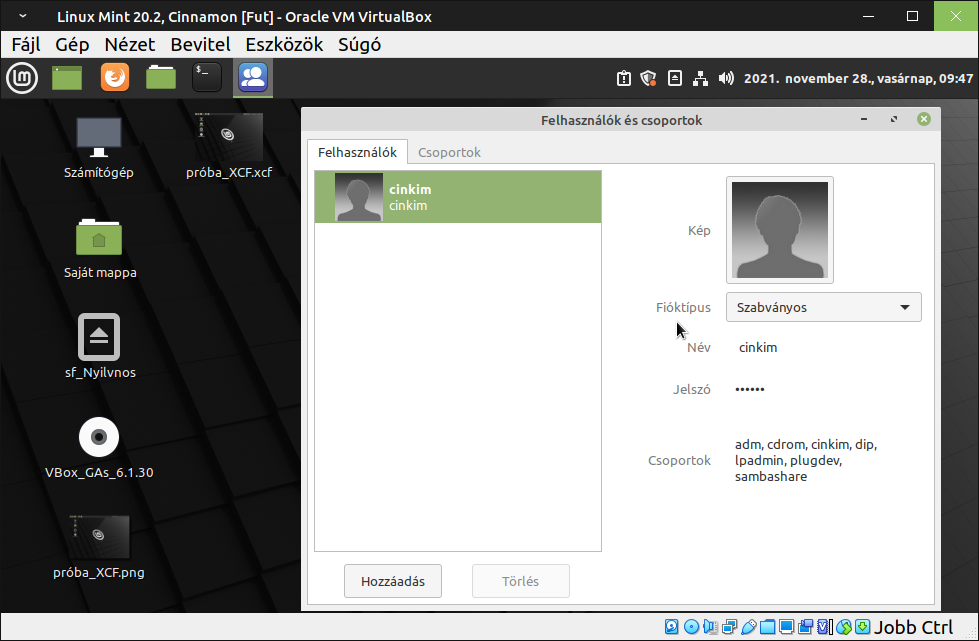979x641 pixels.
Task: Open the Nézet menu
Action: pos(130,45)
